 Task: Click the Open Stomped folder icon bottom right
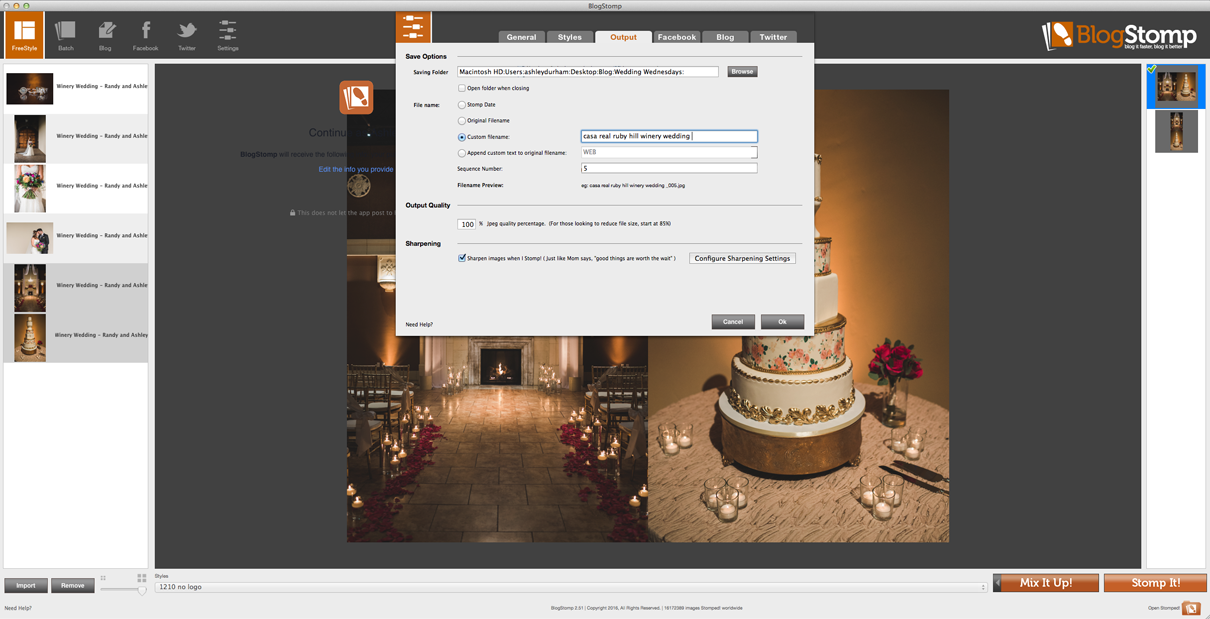[x=1192, y=607]
